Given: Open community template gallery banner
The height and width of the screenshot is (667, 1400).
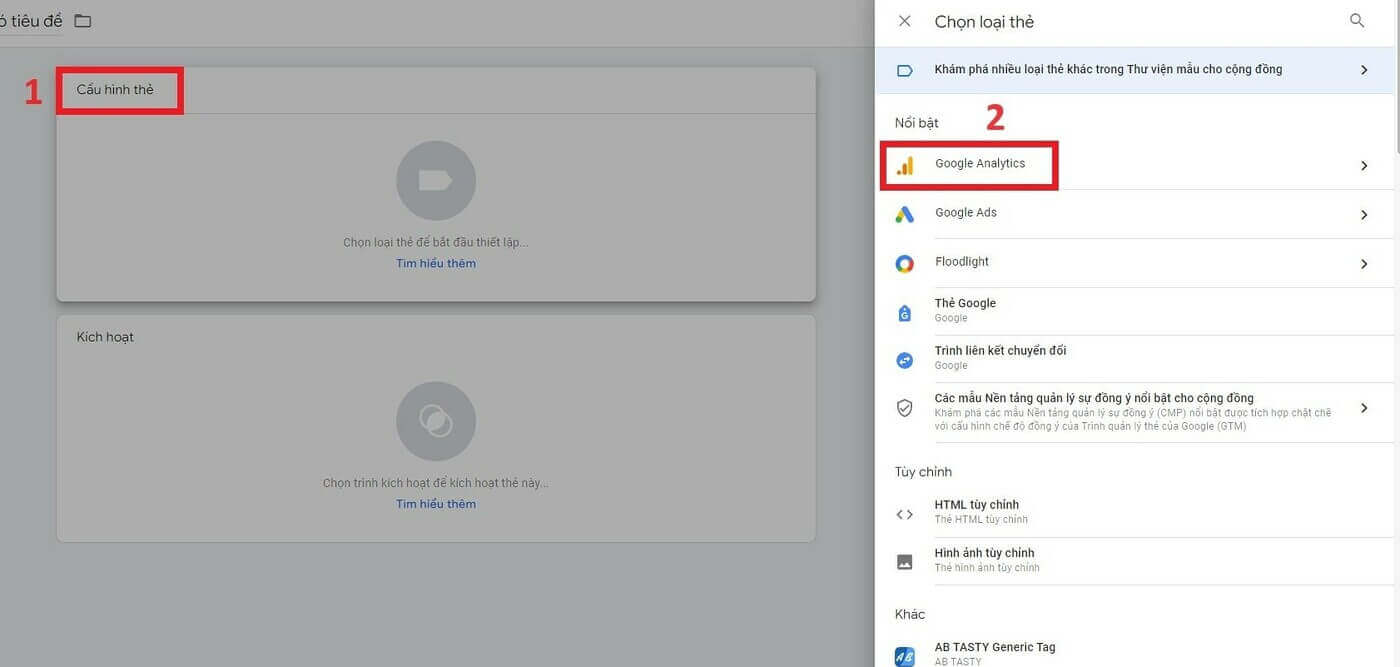Looking at the screenshot, I should pyautogui.click(x=1134, y=70).
